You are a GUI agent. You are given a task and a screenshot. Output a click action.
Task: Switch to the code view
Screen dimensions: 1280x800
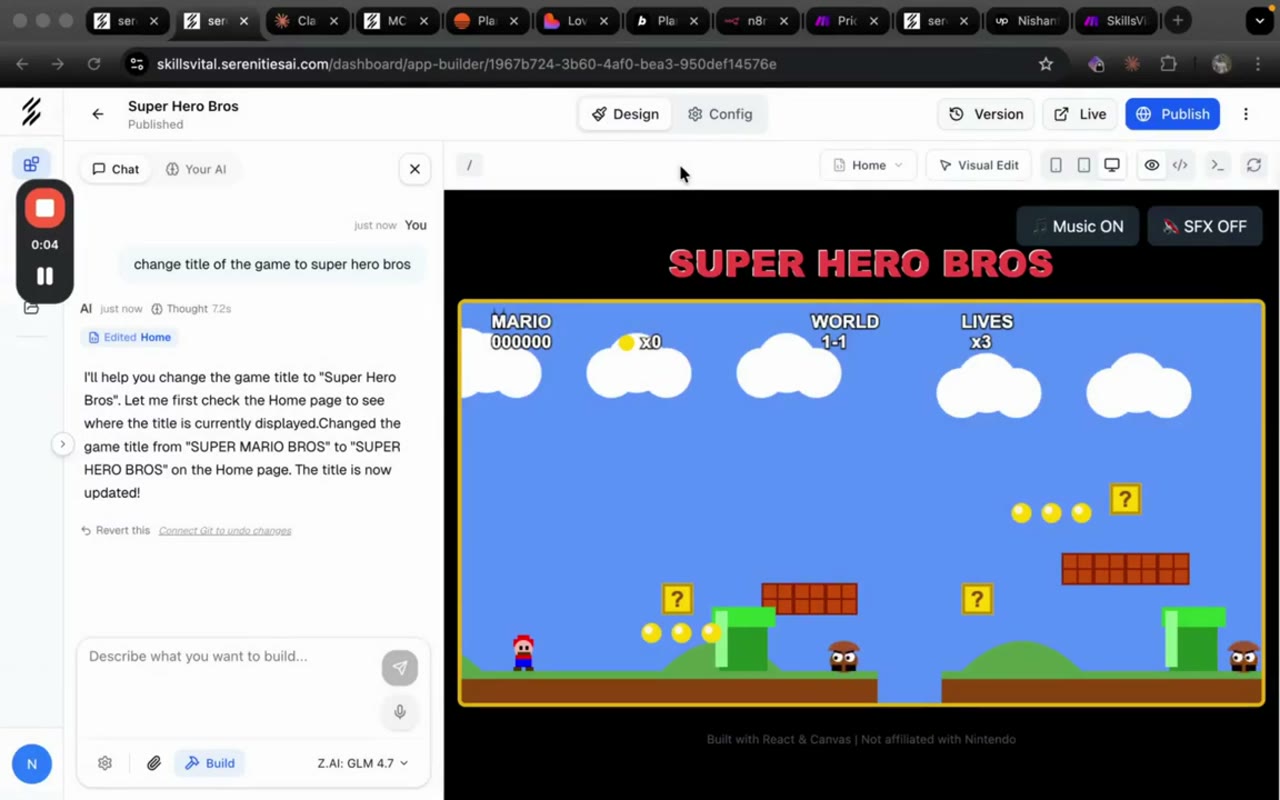pos(1180,165)
